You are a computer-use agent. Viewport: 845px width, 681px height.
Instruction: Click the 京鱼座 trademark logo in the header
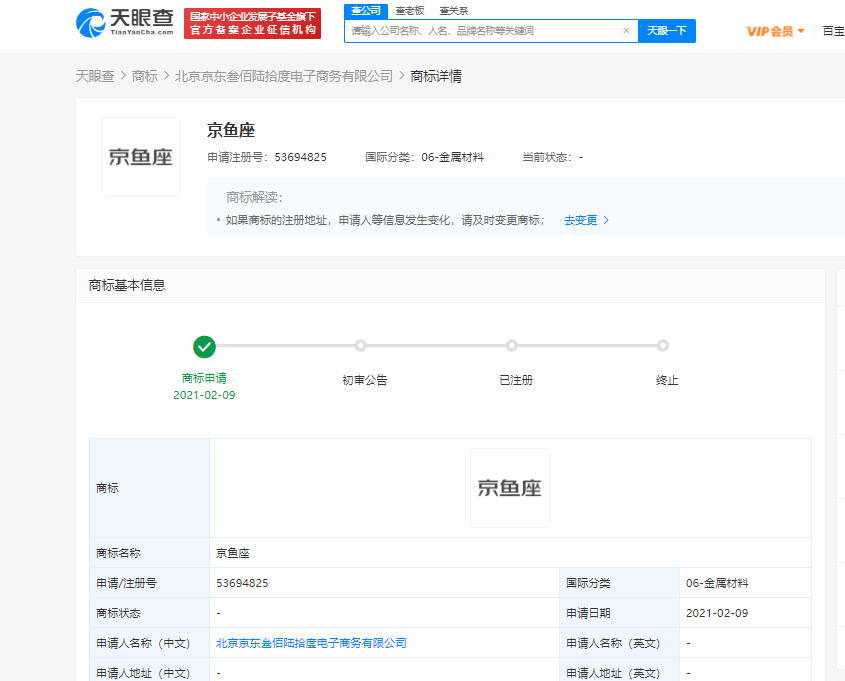click(140, 156)
